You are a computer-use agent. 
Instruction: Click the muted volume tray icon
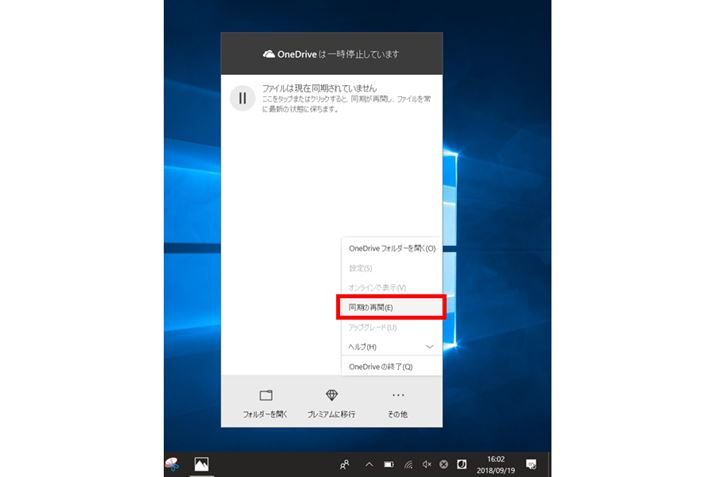click(x=426, y=464)
